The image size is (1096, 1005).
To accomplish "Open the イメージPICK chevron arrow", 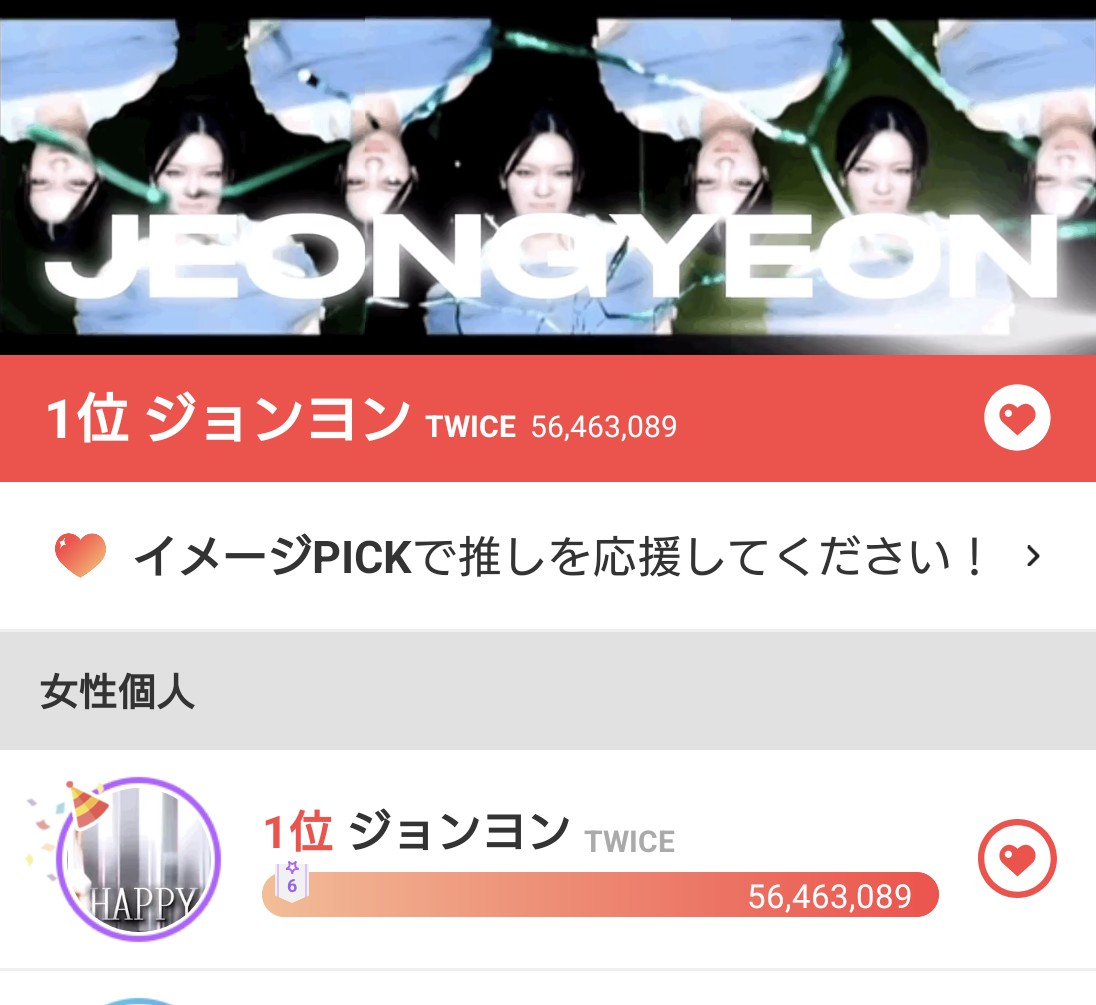I will point(1033,556).
